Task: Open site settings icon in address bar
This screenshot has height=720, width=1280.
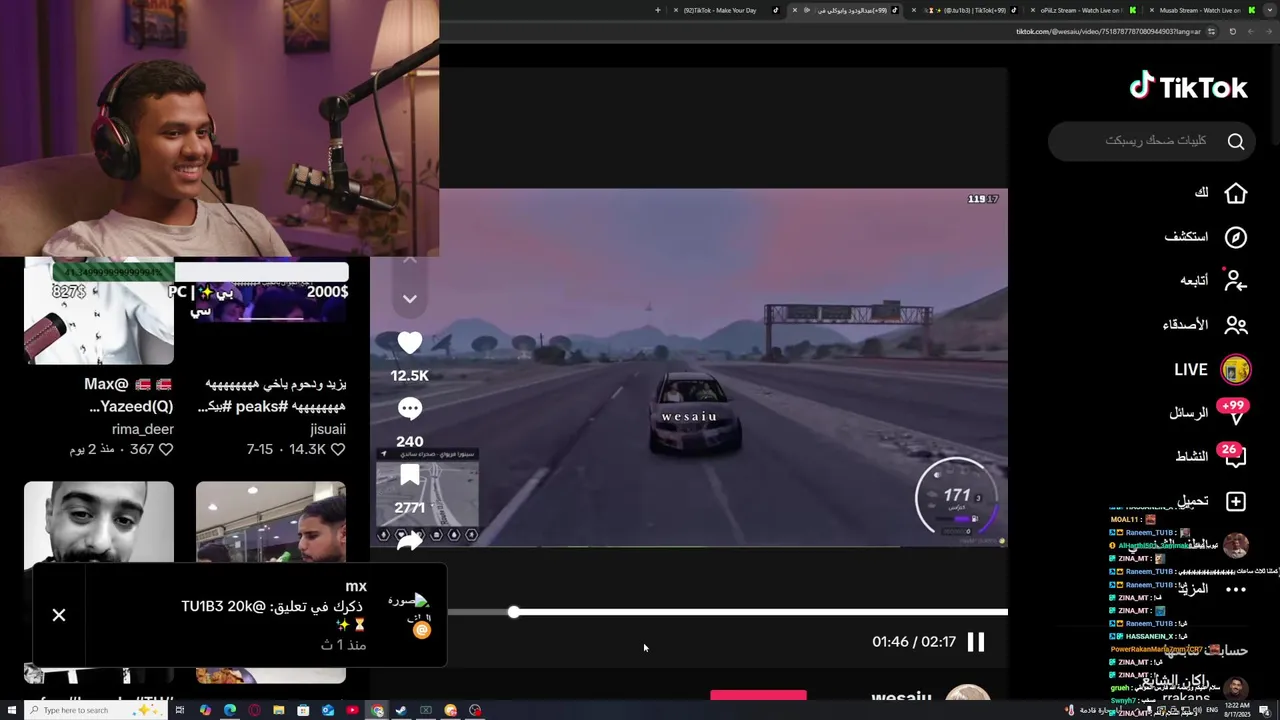Action: click(x=1211, y=31)
